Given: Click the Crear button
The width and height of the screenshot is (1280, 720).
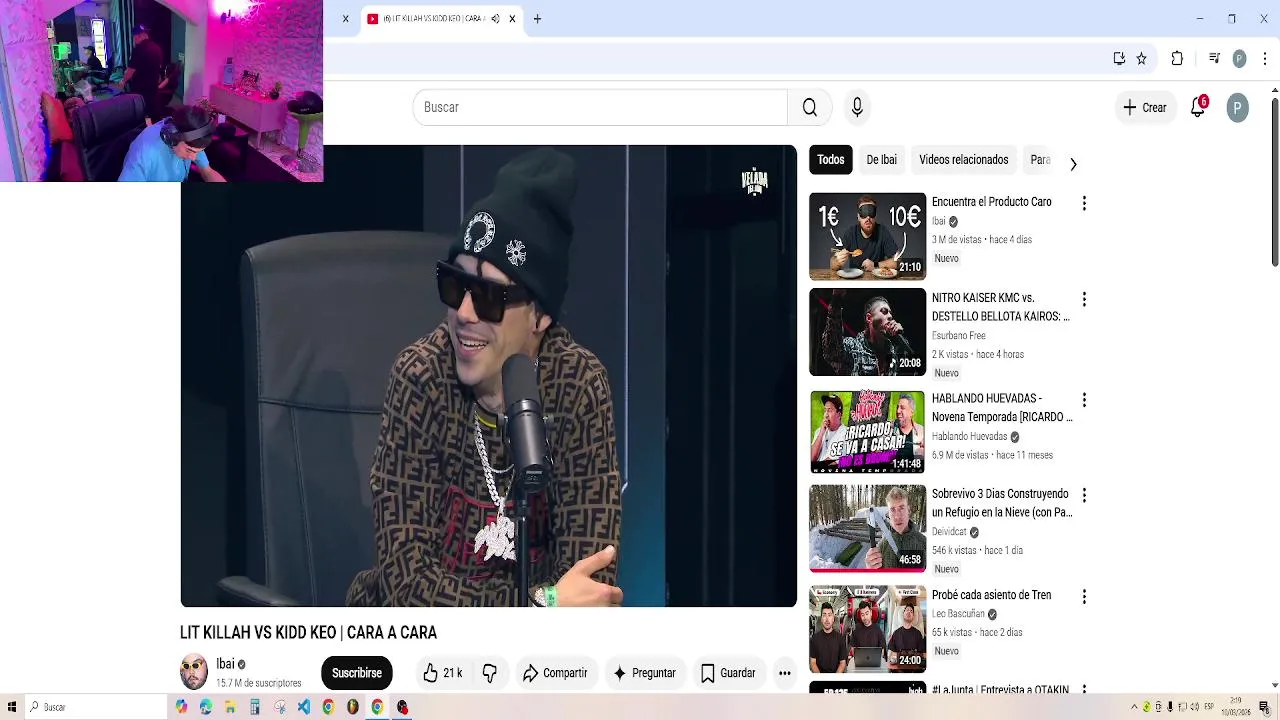Looking at the screenshot, I should pyautogui.click(x=1144, y=107).
